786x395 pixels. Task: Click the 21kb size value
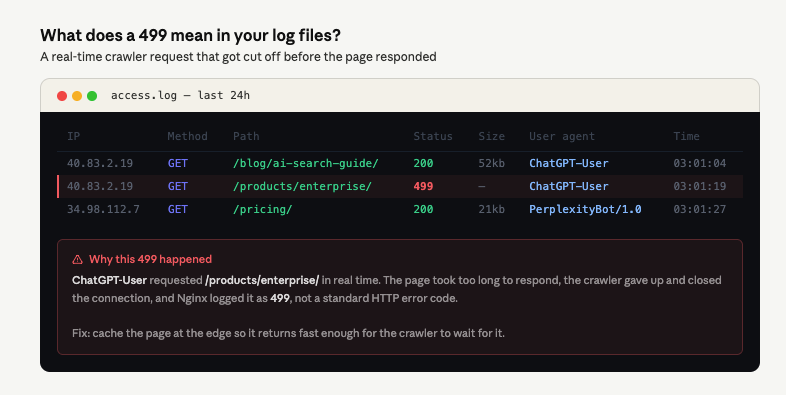[491, 209]
